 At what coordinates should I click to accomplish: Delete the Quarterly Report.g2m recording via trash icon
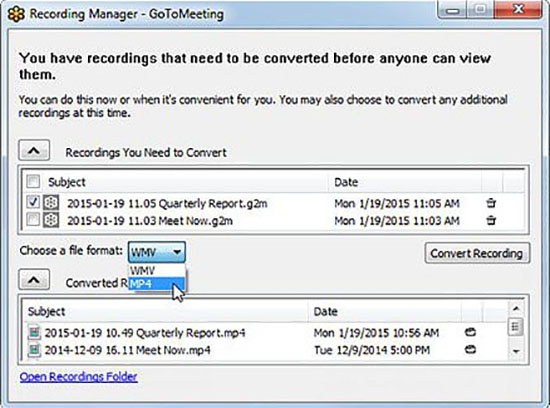(x=491, y=203)
